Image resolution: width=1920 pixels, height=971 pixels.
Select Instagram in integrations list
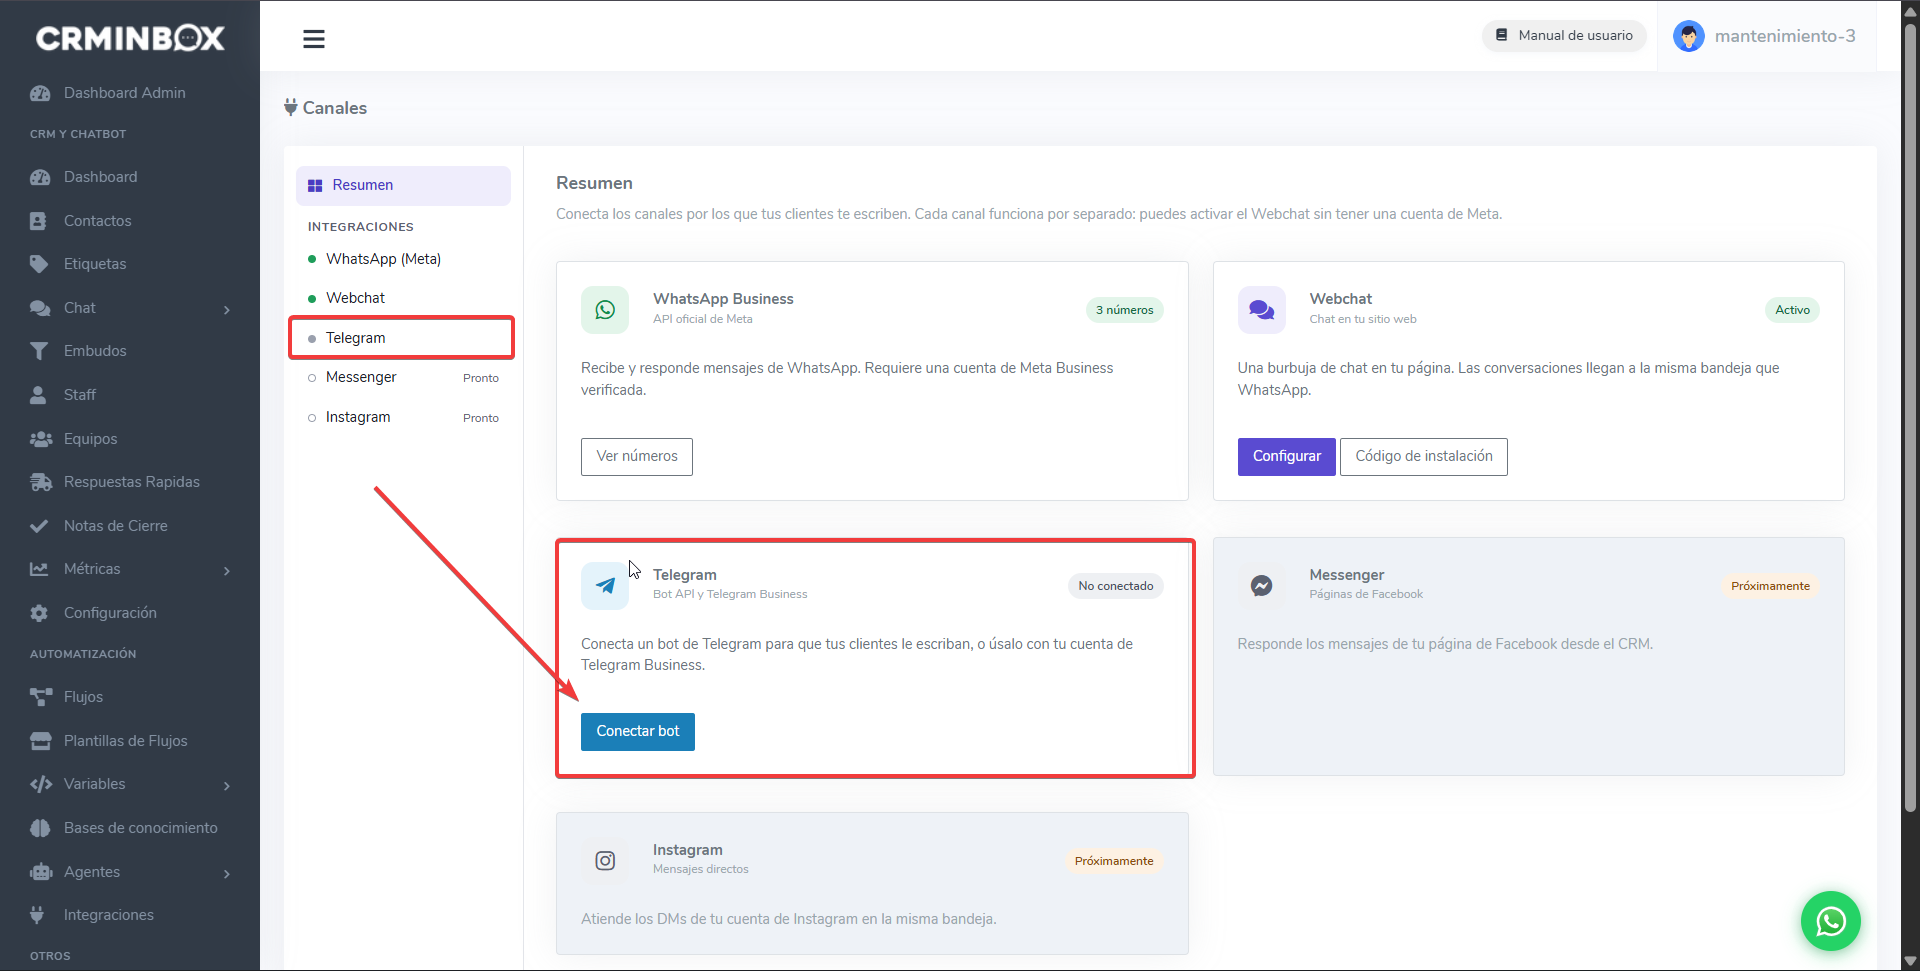click(x=403, y=417)
